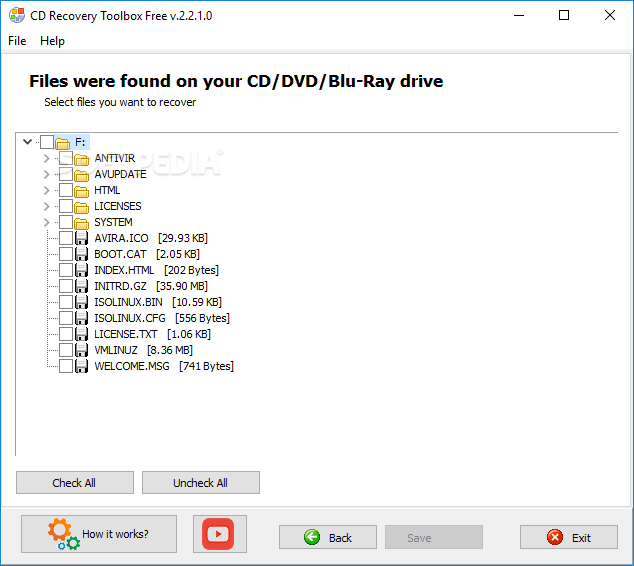Collapse the F: drive tree node

(27, 142)
